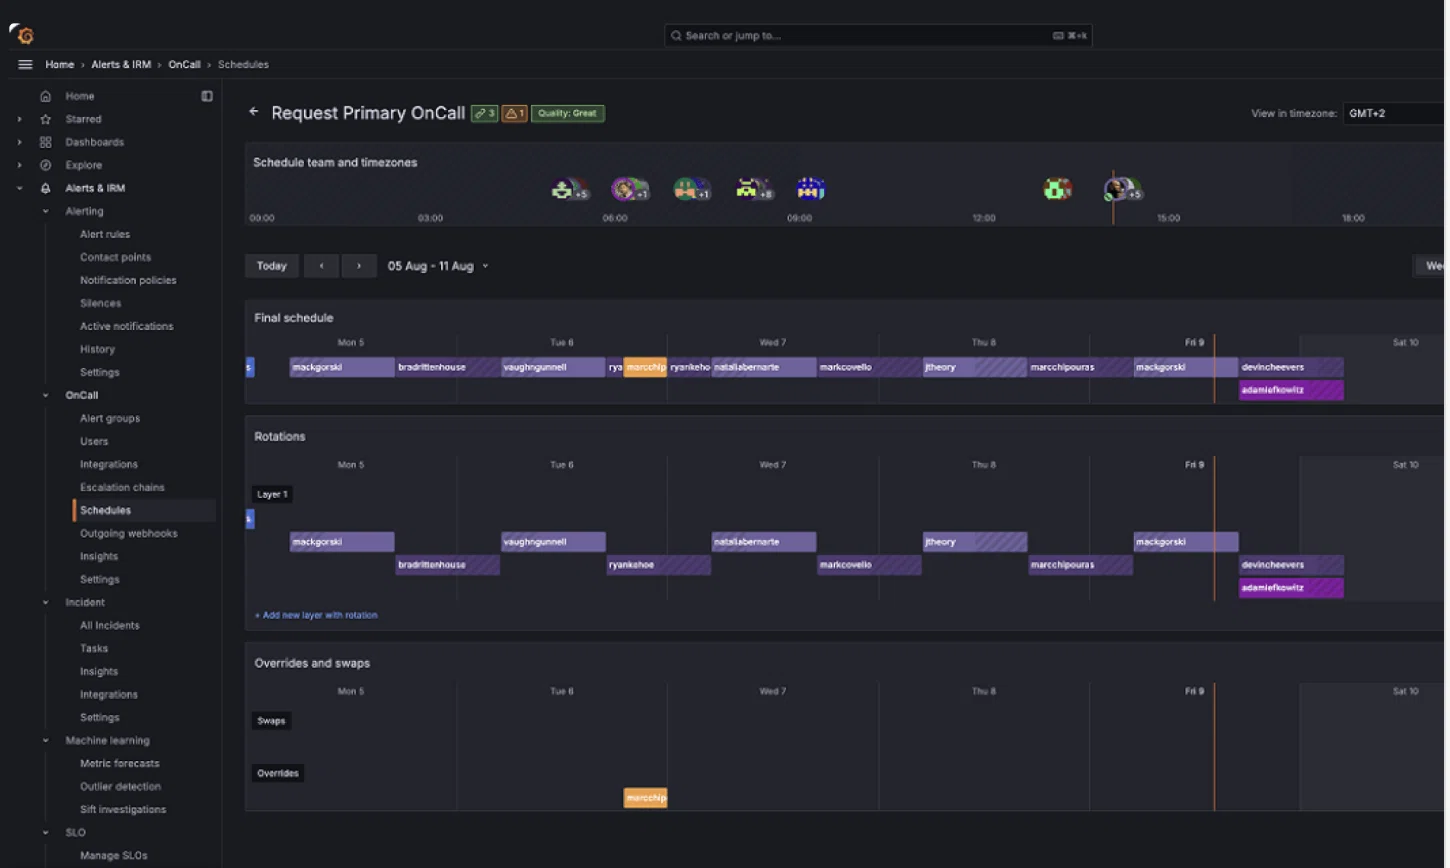This screenshot has width=1450, height=868.
Task: Click the green badge showing 3
Action: pyautogui.click(x=484, y=113)
